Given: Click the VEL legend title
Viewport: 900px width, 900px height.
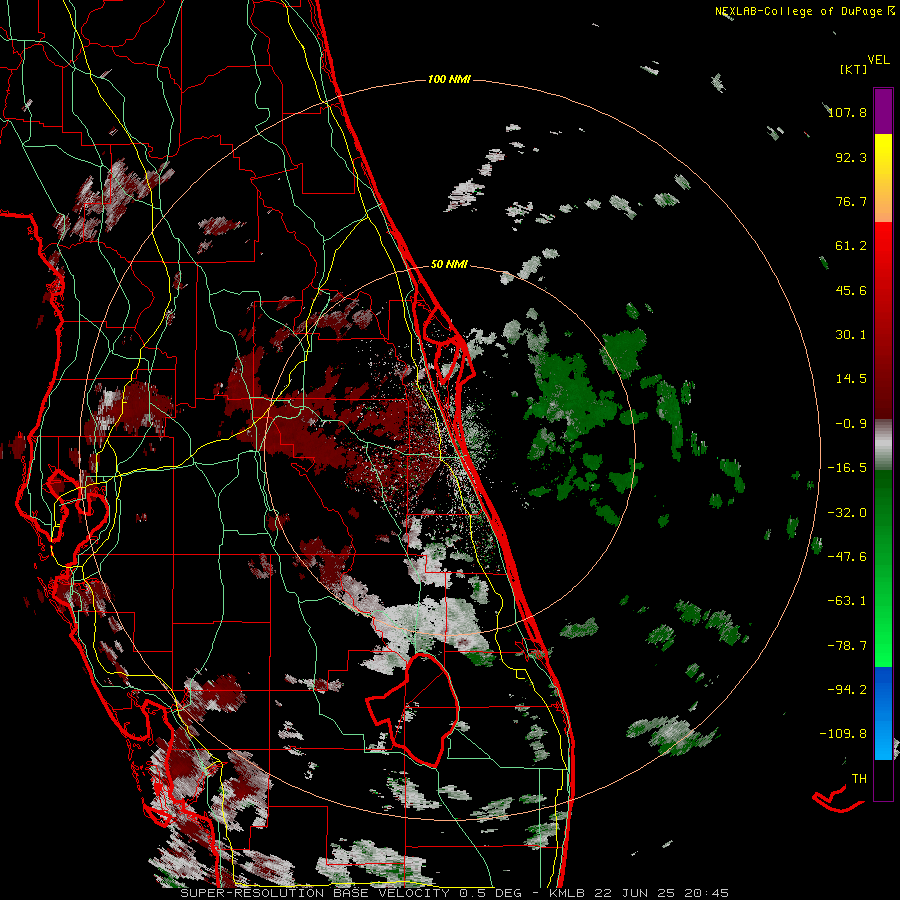Looking at the screenshot, I should (x=878, y=60).
